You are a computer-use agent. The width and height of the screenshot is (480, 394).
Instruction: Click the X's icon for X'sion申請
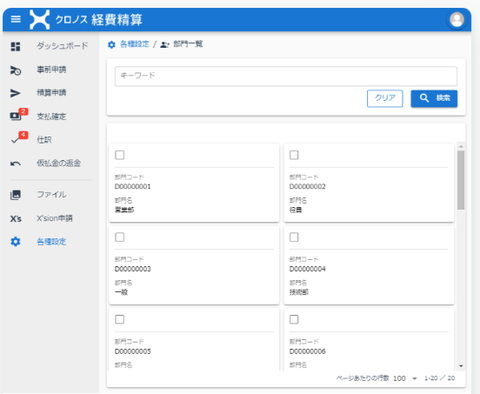15,219
